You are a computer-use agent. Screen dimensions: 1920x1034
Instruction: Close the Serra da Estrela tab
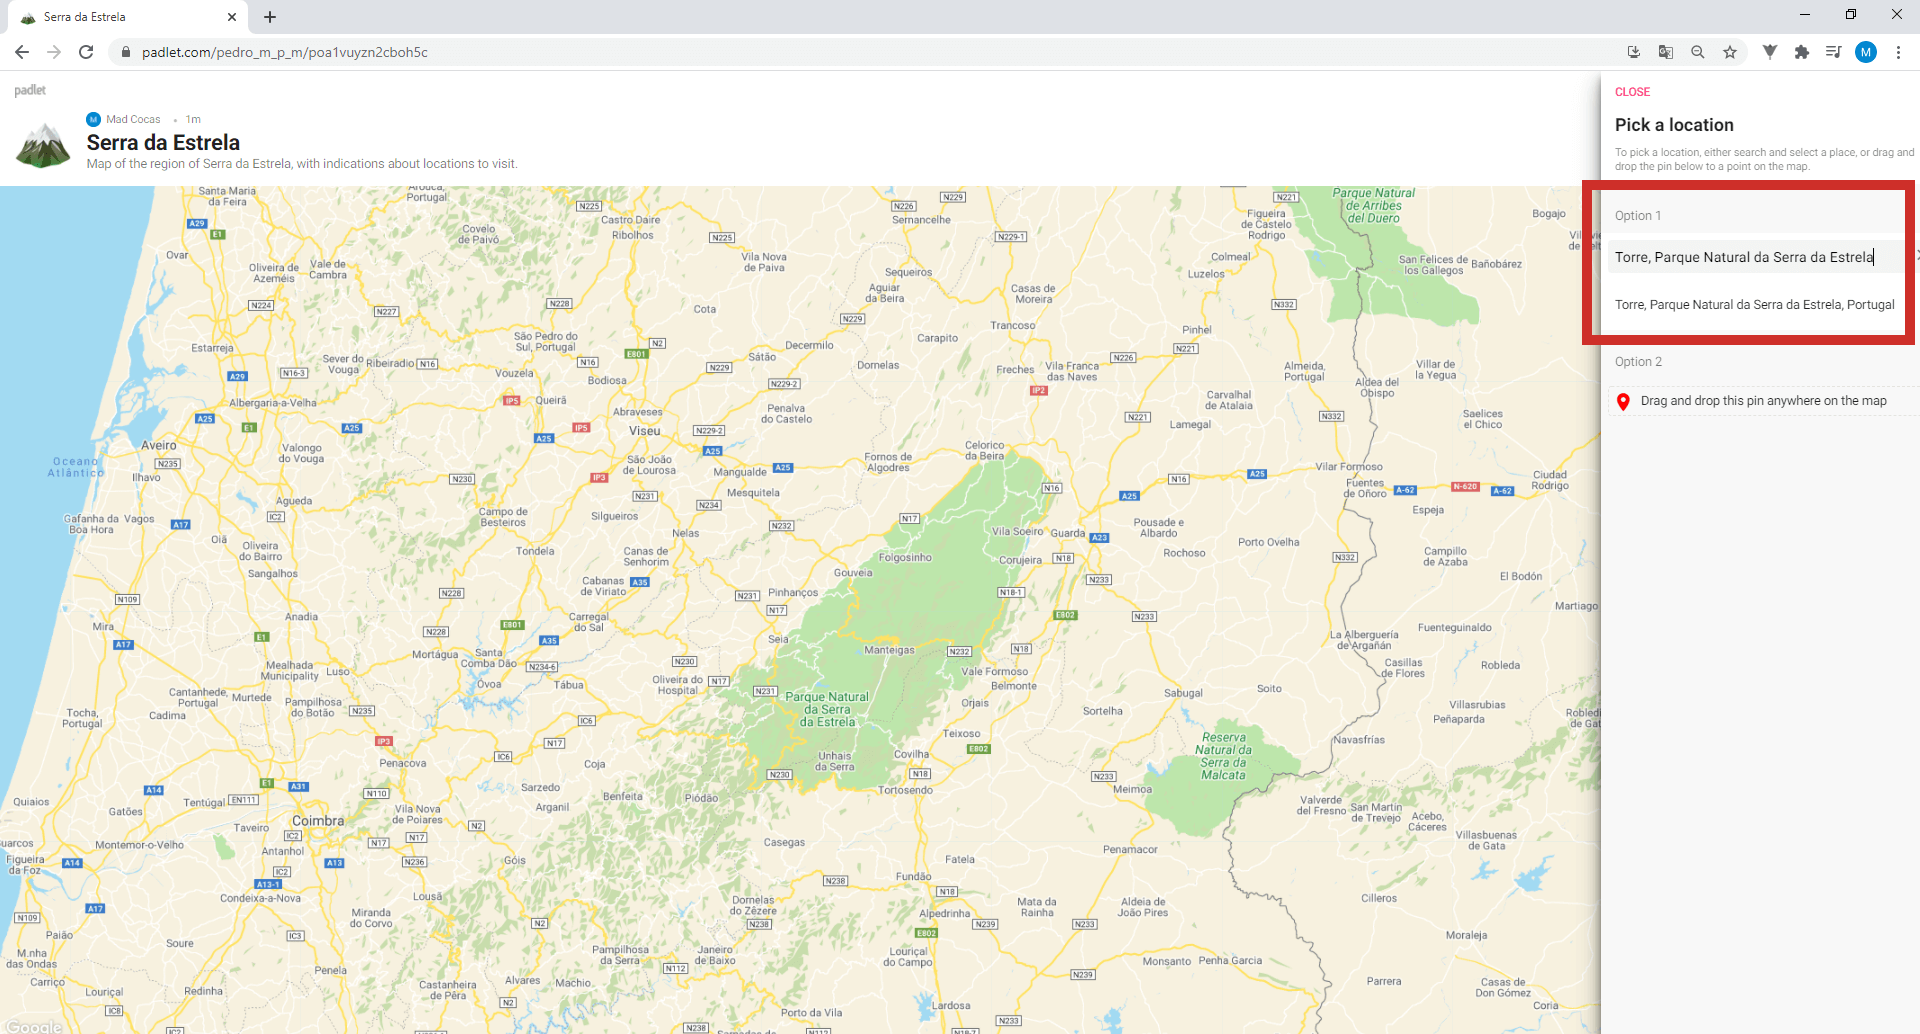(232, 17)
